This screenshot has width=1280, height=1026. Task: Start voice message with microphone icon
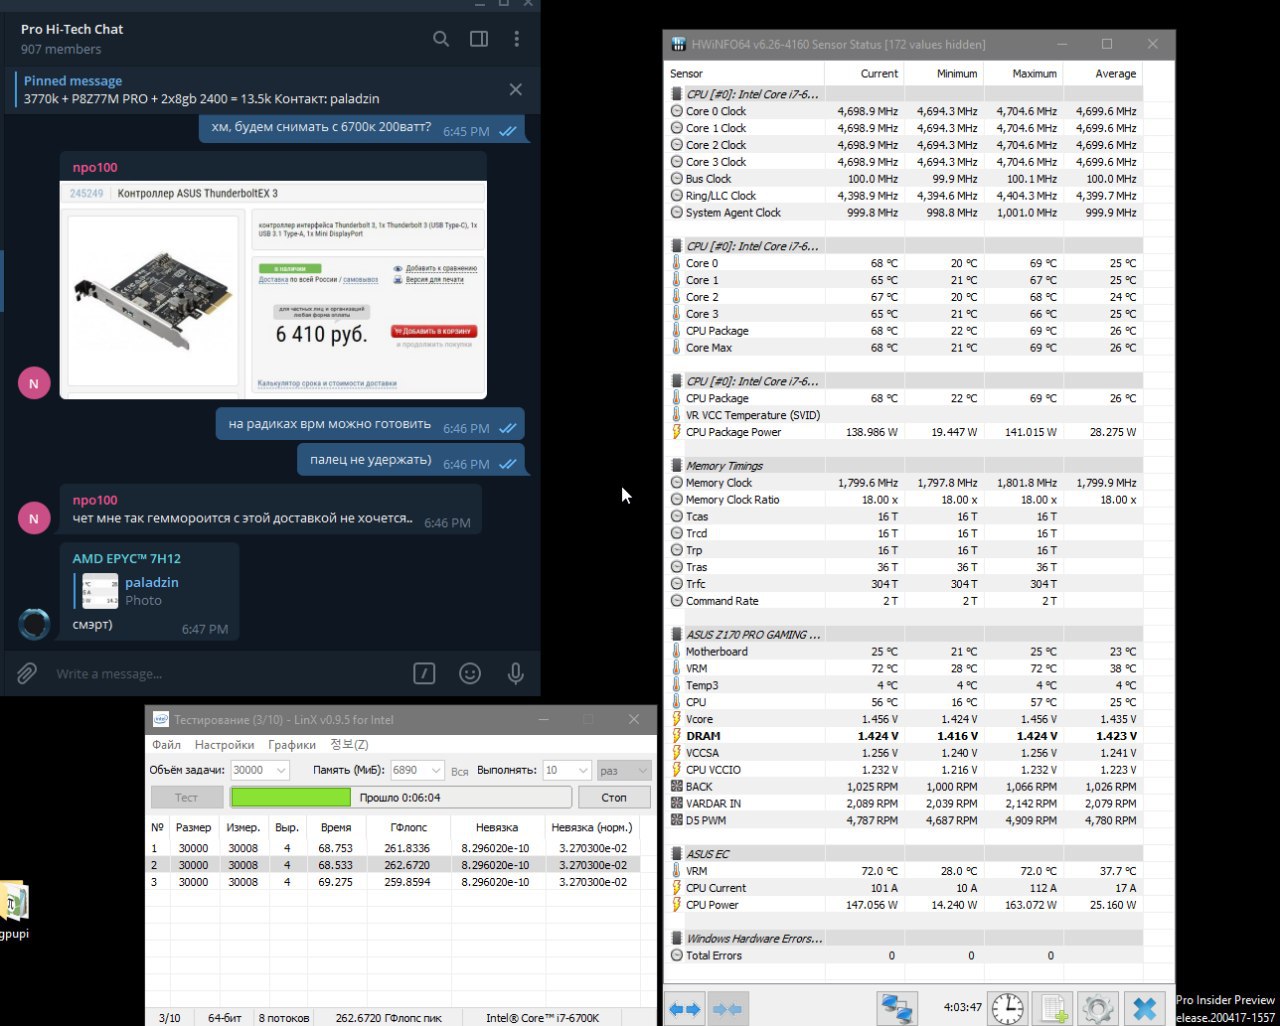516,673
